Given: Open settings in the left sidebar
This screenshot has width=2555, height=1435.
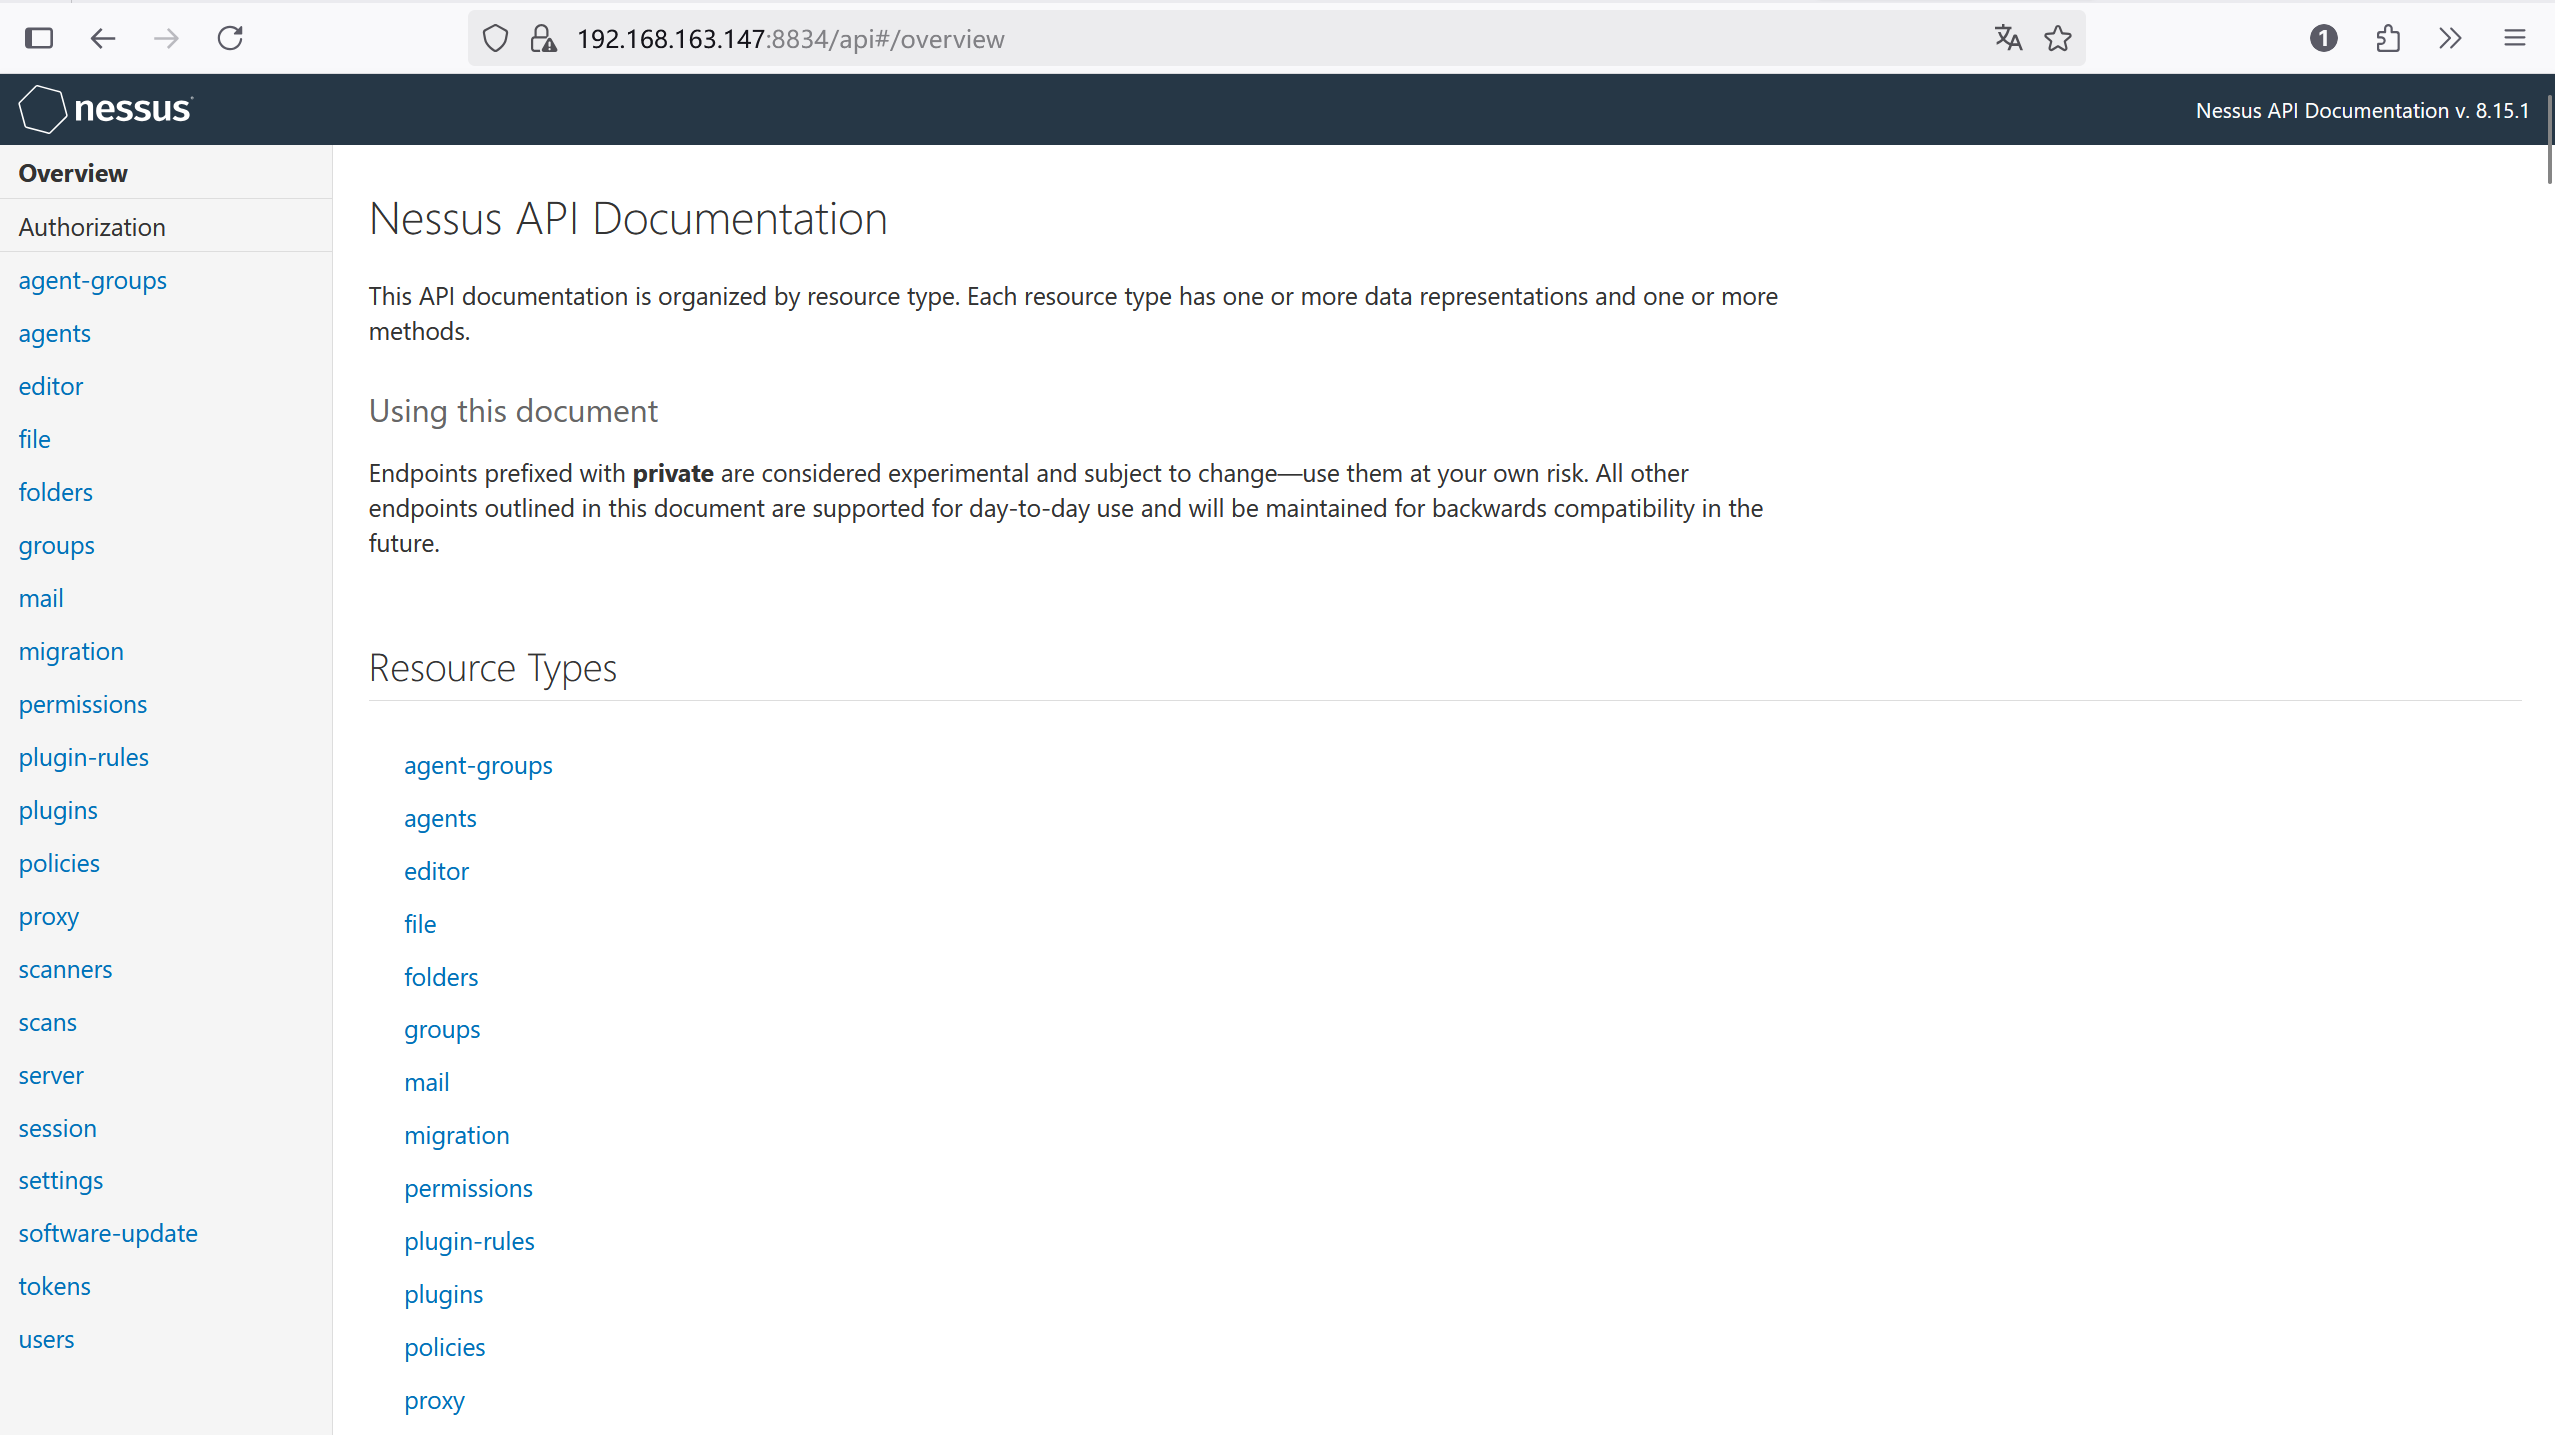Looking at the screenshot, I should [x=61, y=1181].
